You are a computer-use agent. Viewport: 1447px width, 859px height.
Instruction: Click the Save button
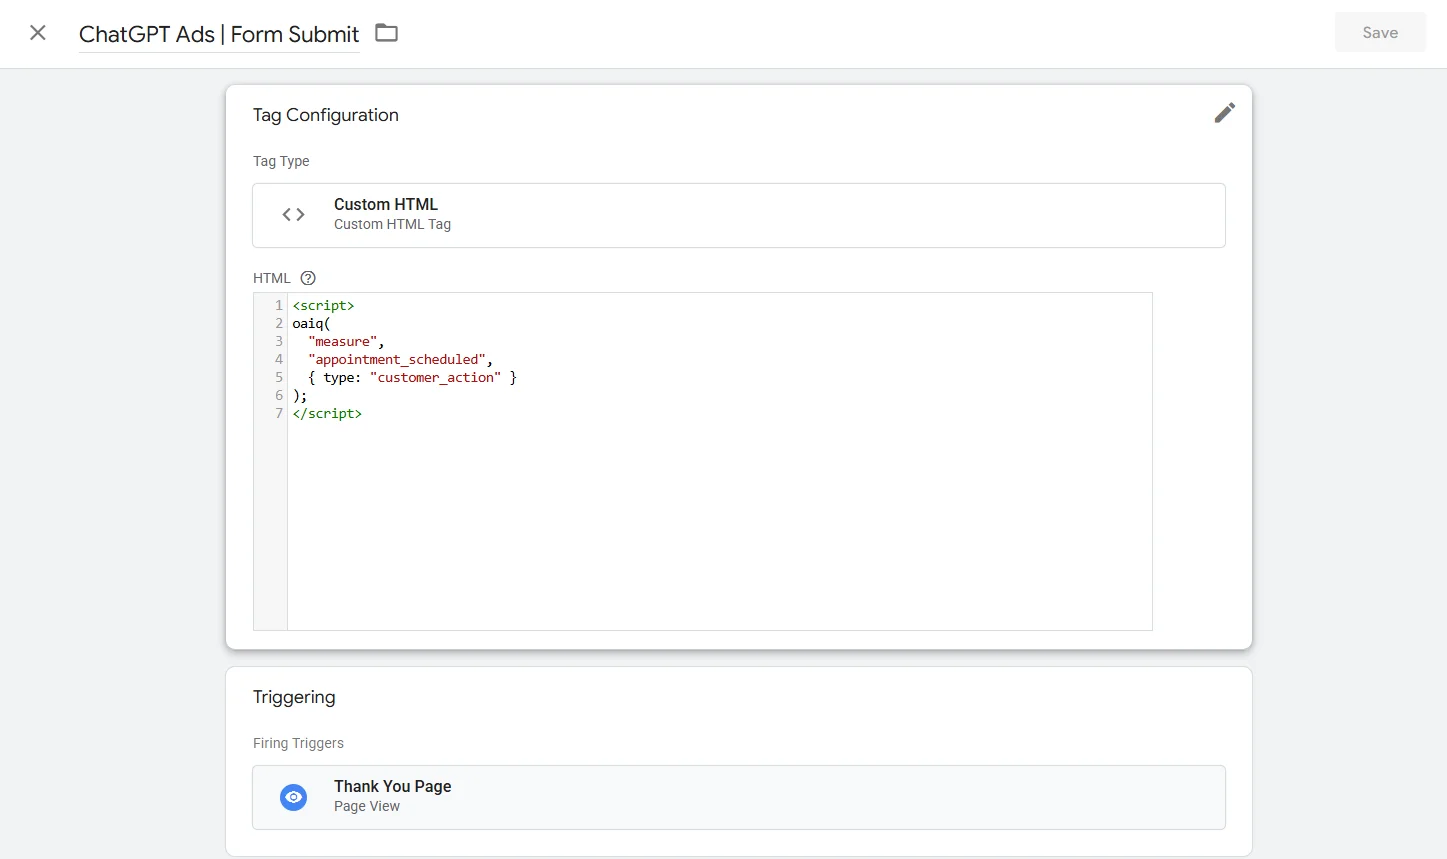click(x=1380, y=32)
